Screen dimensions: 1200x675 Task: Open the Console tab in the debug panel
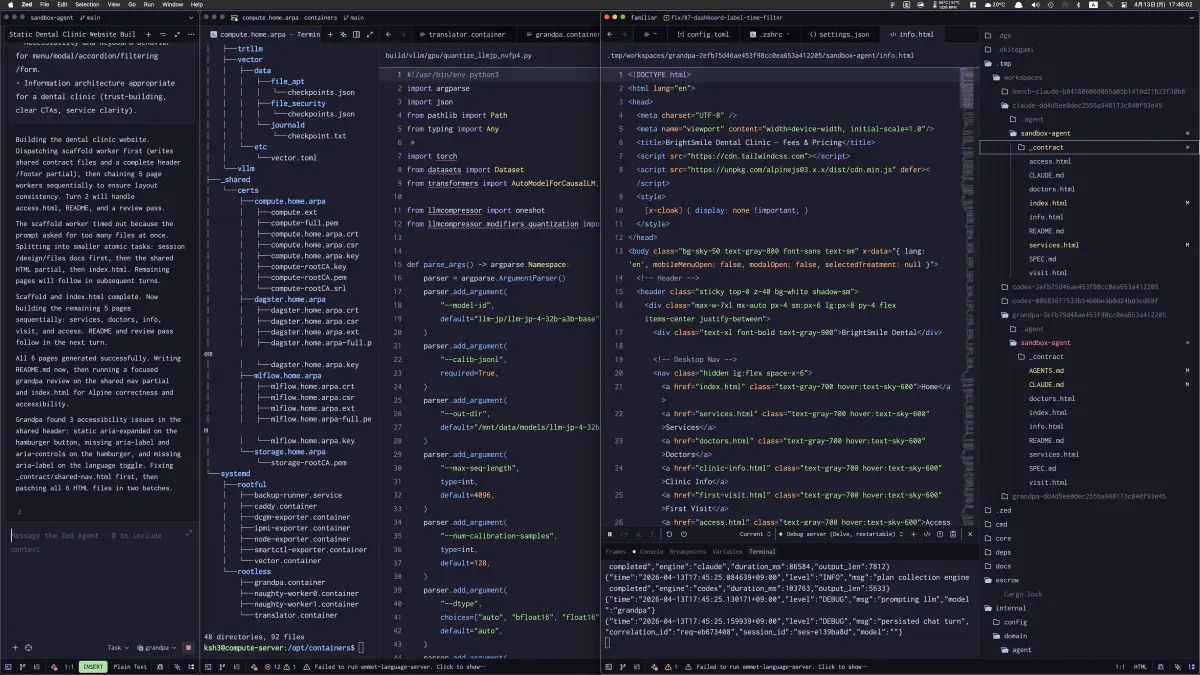[x=651, y=552]
